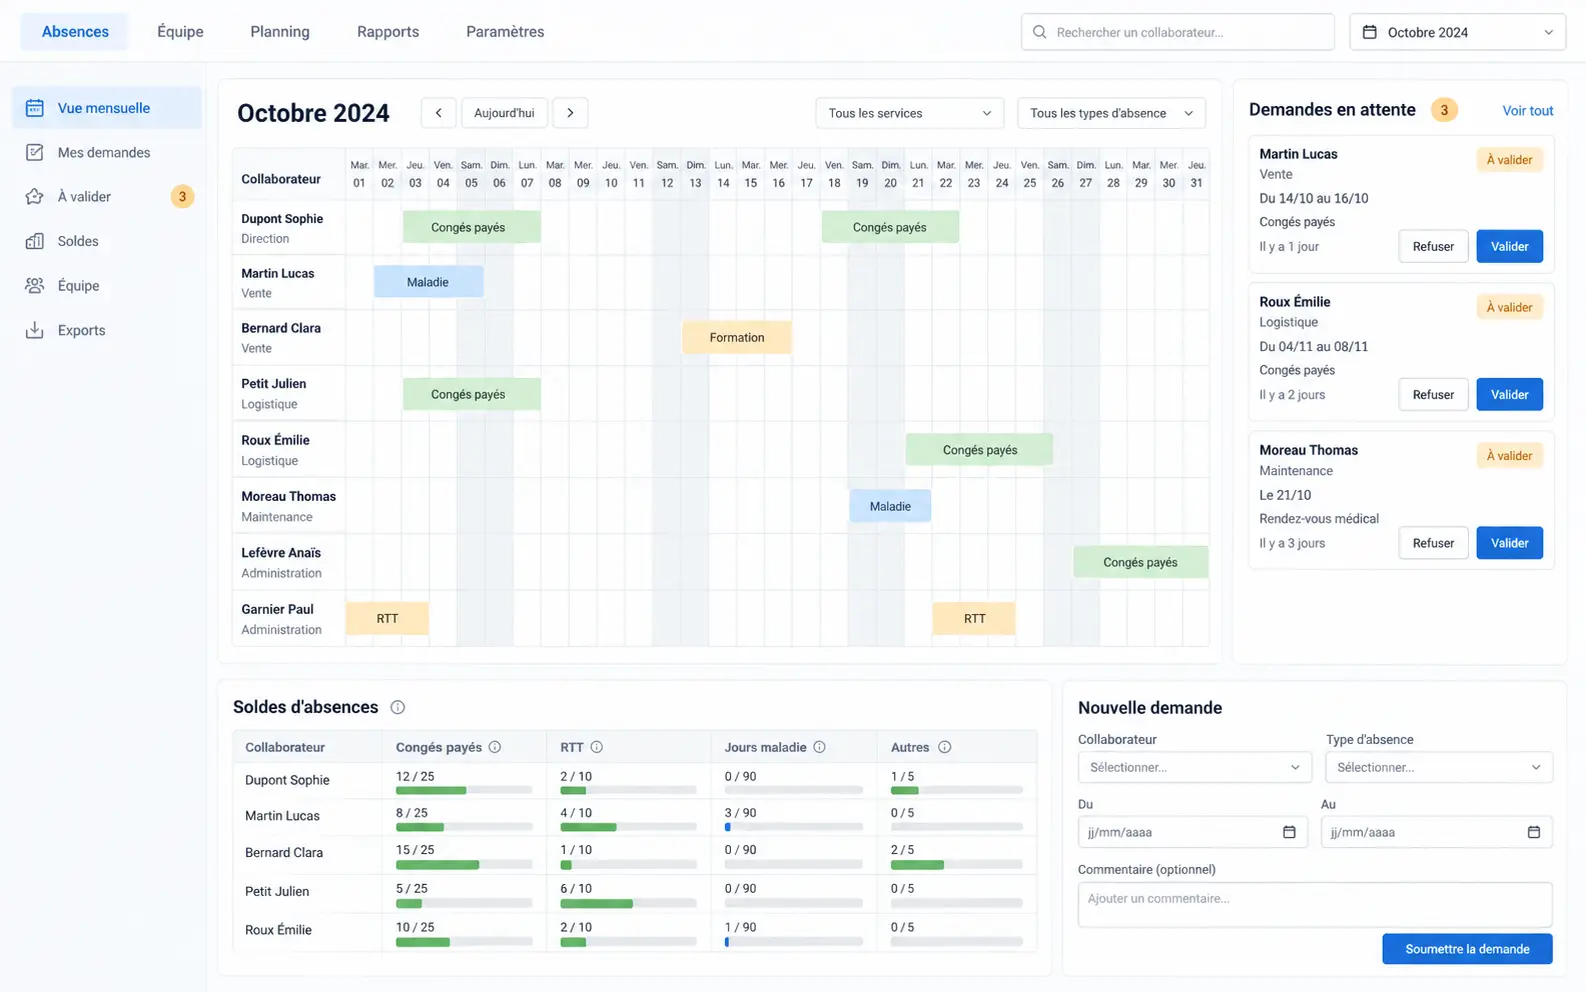Expand Tous les types d'absence filter
The height and width of the screenshot is (992, 1586).
tap(1111, 113)
